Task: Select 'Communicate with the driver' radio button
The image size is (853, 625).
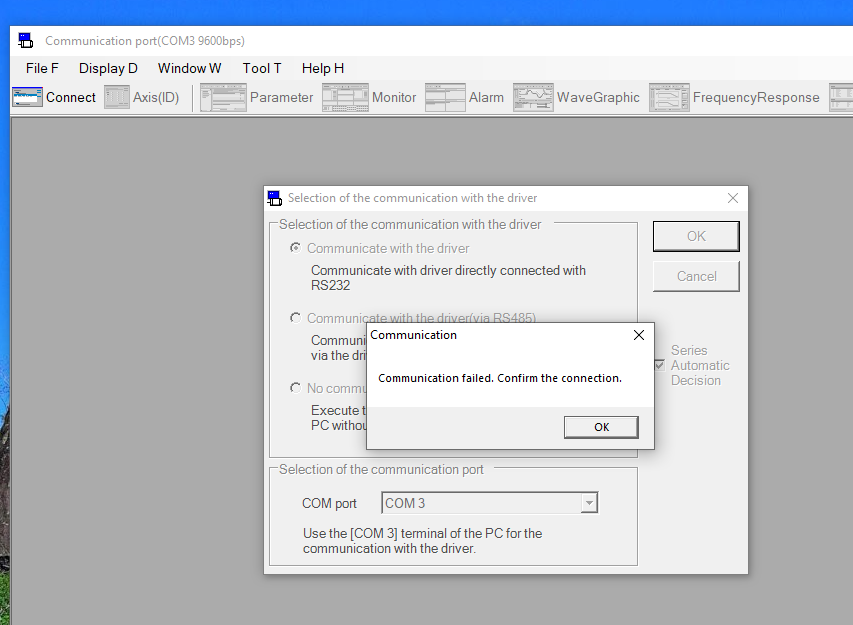Action: [295, 248]
